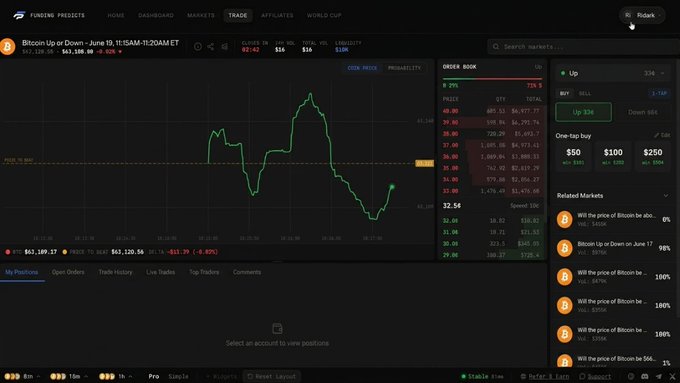Click the Telegram icon in the footer
Image resolution: width=680 pixels, height=383 pixels.
click(659, 376)
